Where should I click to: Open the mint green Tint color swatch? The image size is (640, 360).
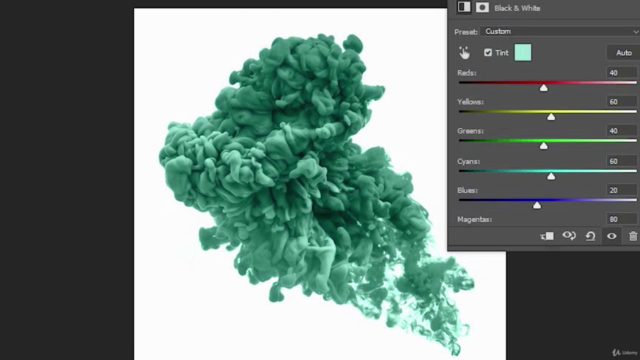click(523, 53)
